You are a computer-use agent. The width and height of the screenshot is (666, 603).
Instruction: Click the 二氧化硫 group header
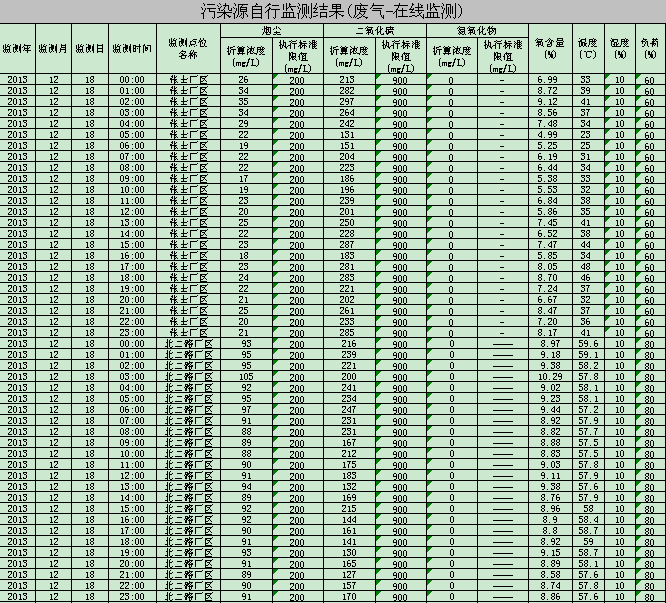click(x=375, y=31)
